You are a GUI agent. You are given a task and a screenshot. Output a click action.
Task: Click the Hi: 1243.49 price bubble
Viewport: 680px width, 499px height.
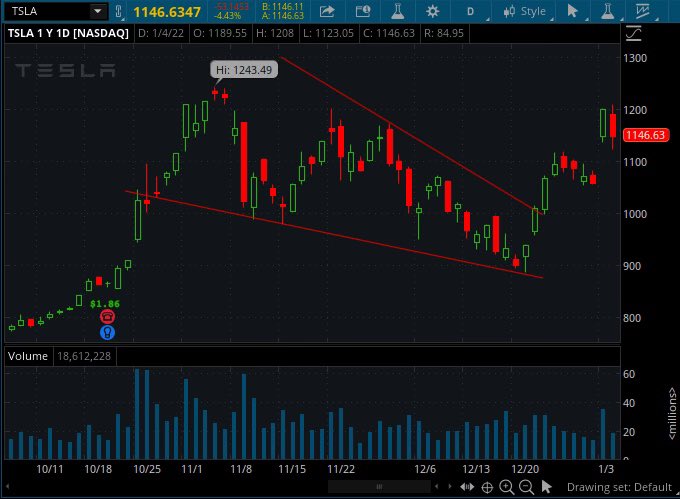(244, 69)
